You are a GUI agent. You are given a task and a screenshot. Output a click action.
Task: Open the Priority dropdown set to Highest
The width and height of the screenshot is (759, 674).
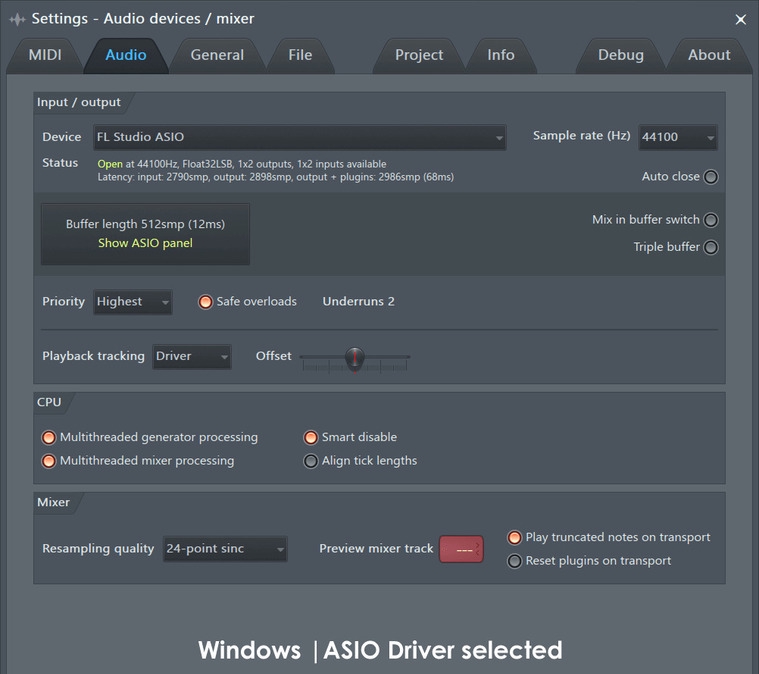pos(133,302)
